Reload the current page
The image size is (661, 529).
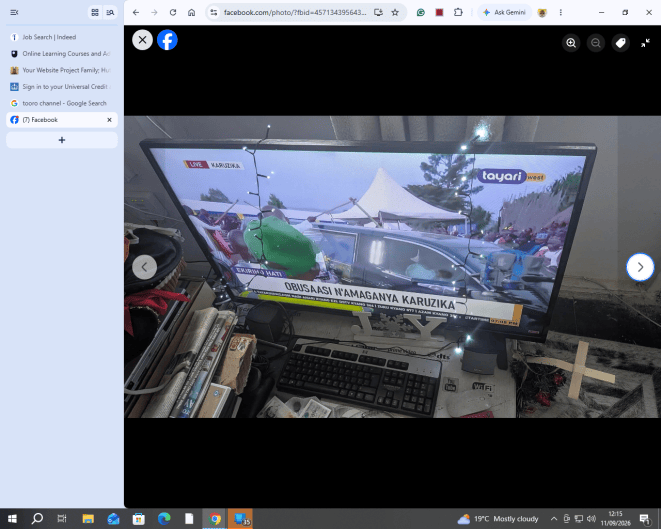tap(173, 12)
